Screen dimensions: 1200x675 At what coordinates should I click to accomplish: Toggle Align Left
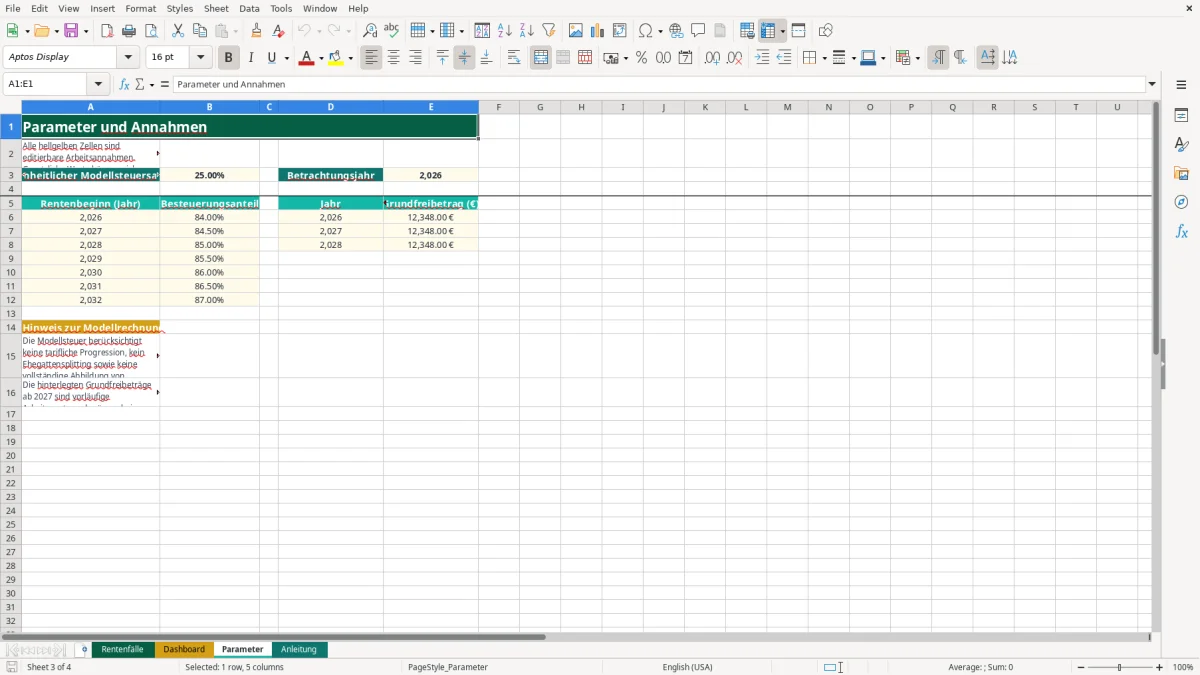[371, 58]
